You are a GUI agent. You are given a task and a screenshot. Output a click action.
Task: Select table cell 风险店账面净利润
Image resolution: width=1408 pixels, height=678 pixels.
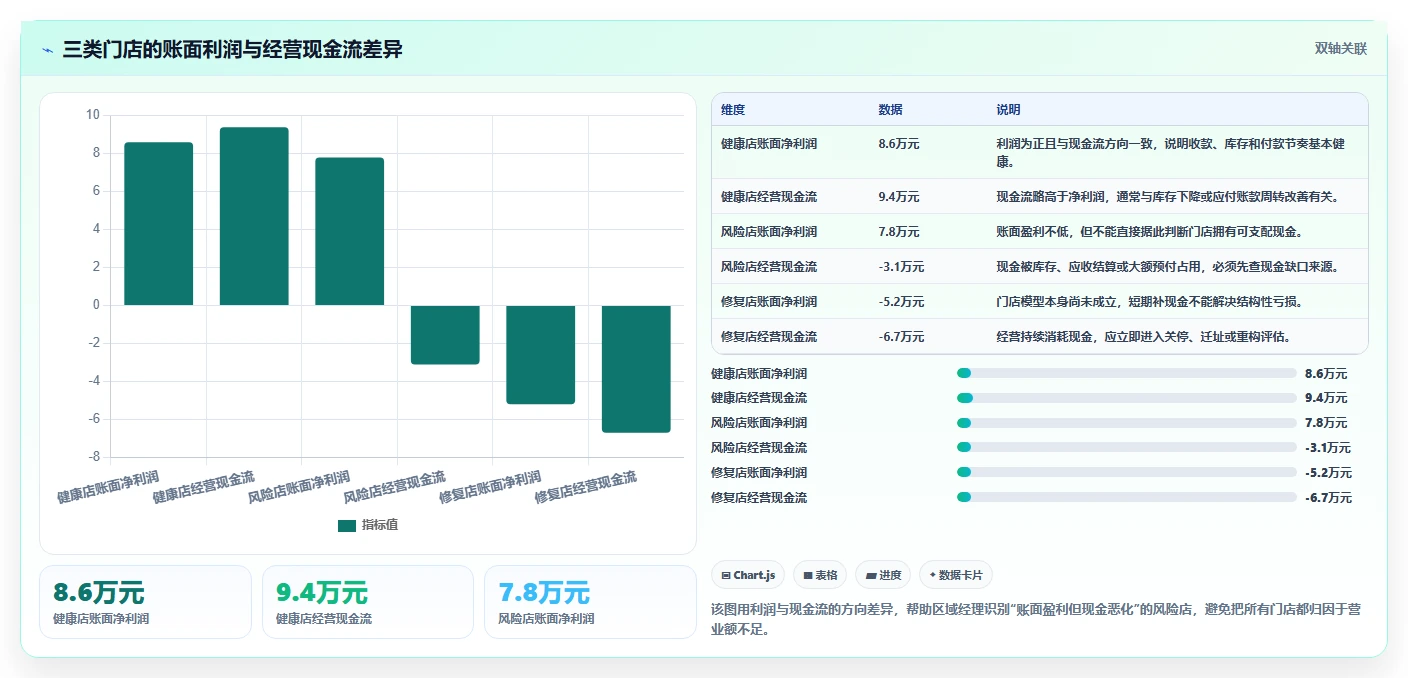coord(769,232)
